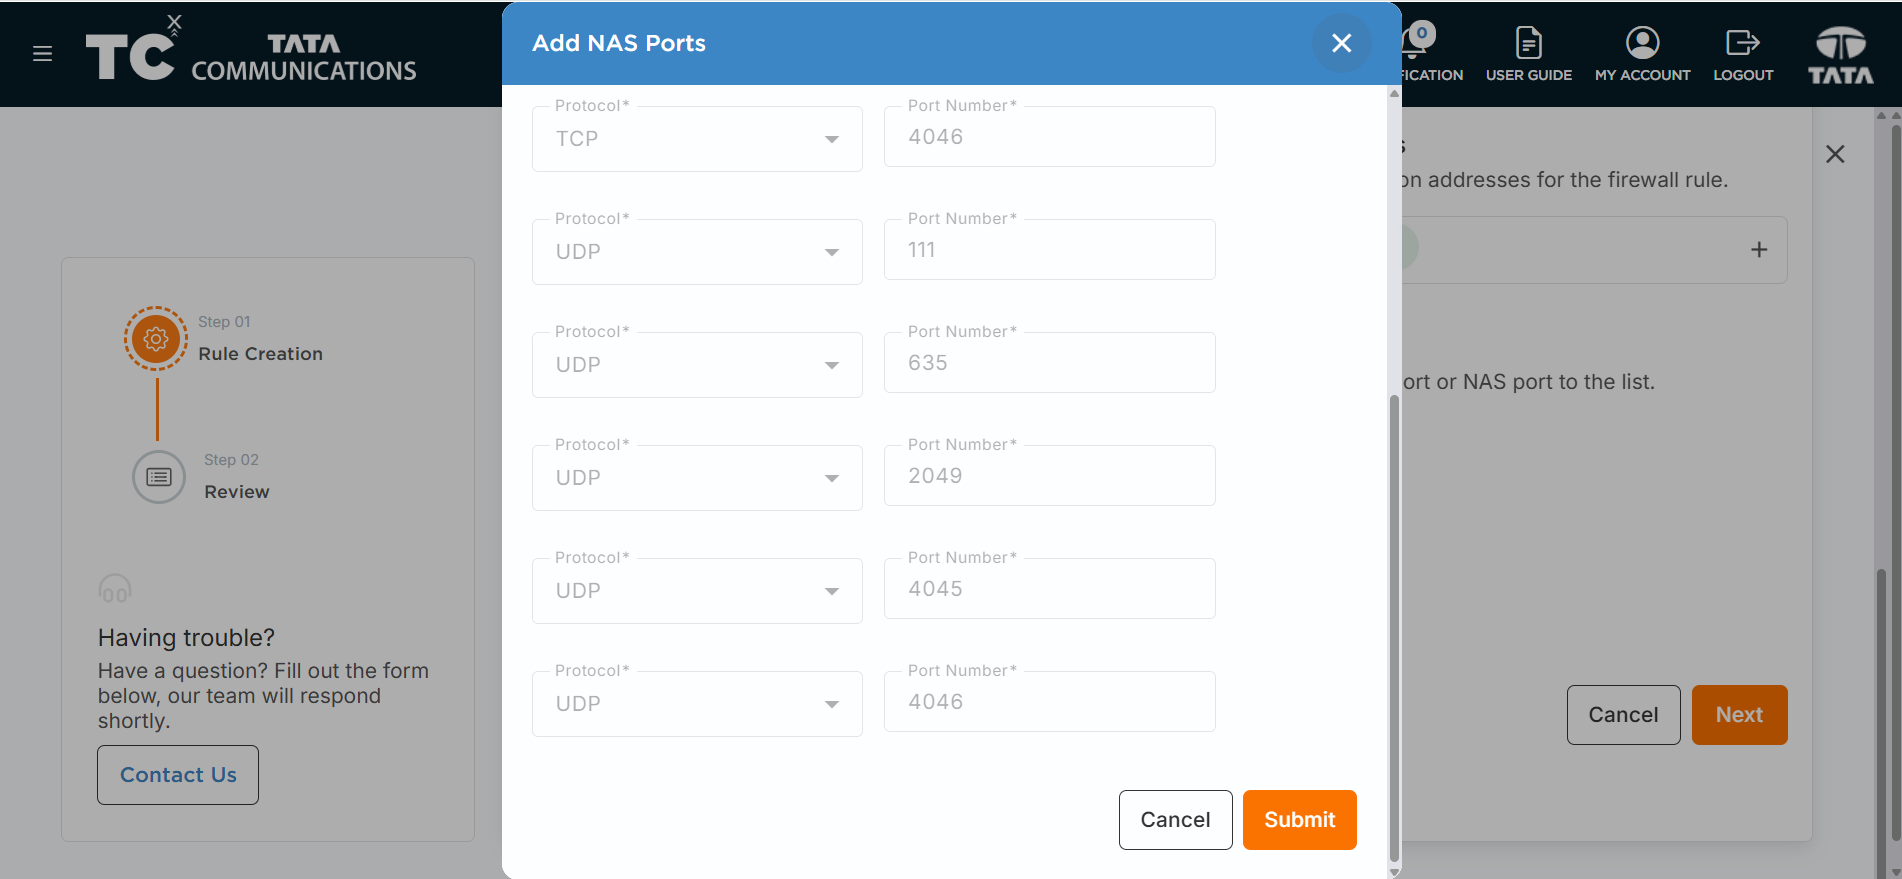This screenshot has height=879, width=1902.
Task: Submit the NAS ports form
Action: click(x=1299, y=820)
